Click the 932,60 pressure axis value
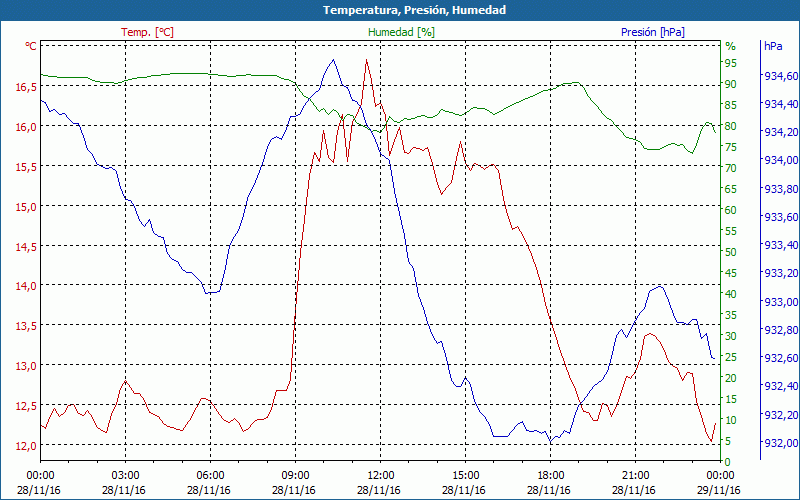Viewport: 800px width, 500px height. coord(781,359)
